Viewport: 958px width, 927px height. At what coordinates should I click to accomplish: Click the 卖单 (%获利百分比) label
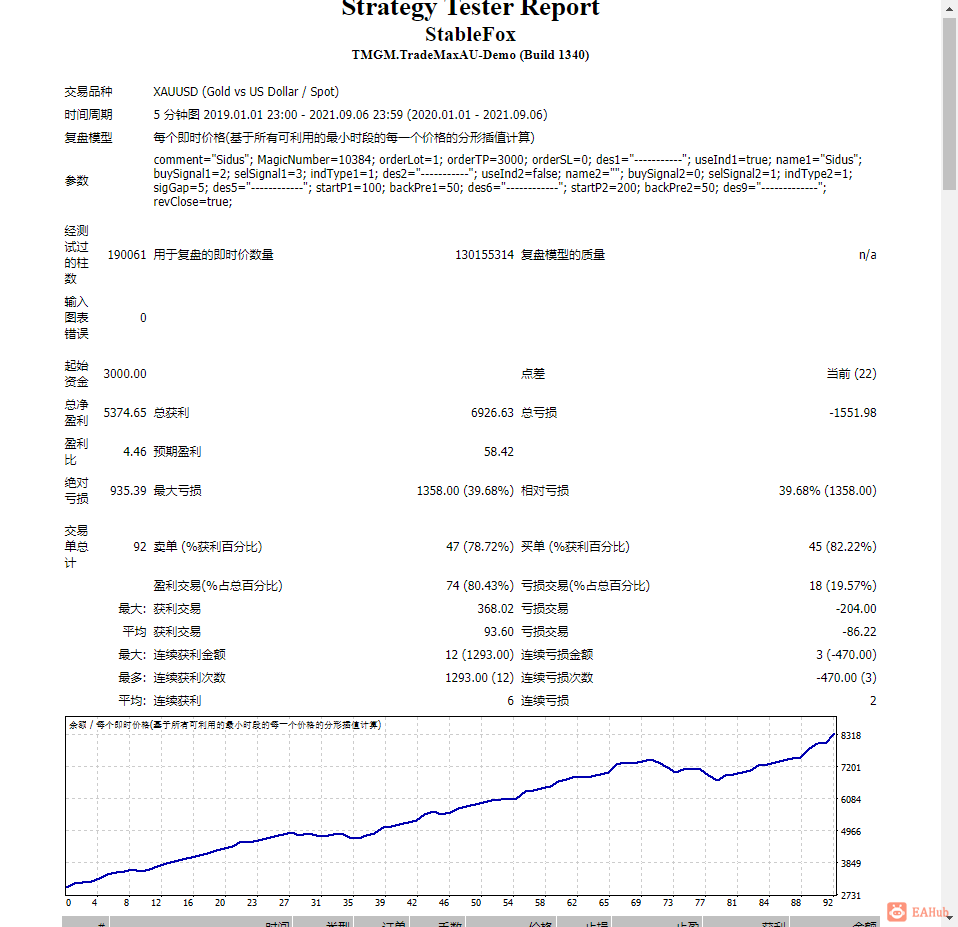coord(208,547)
